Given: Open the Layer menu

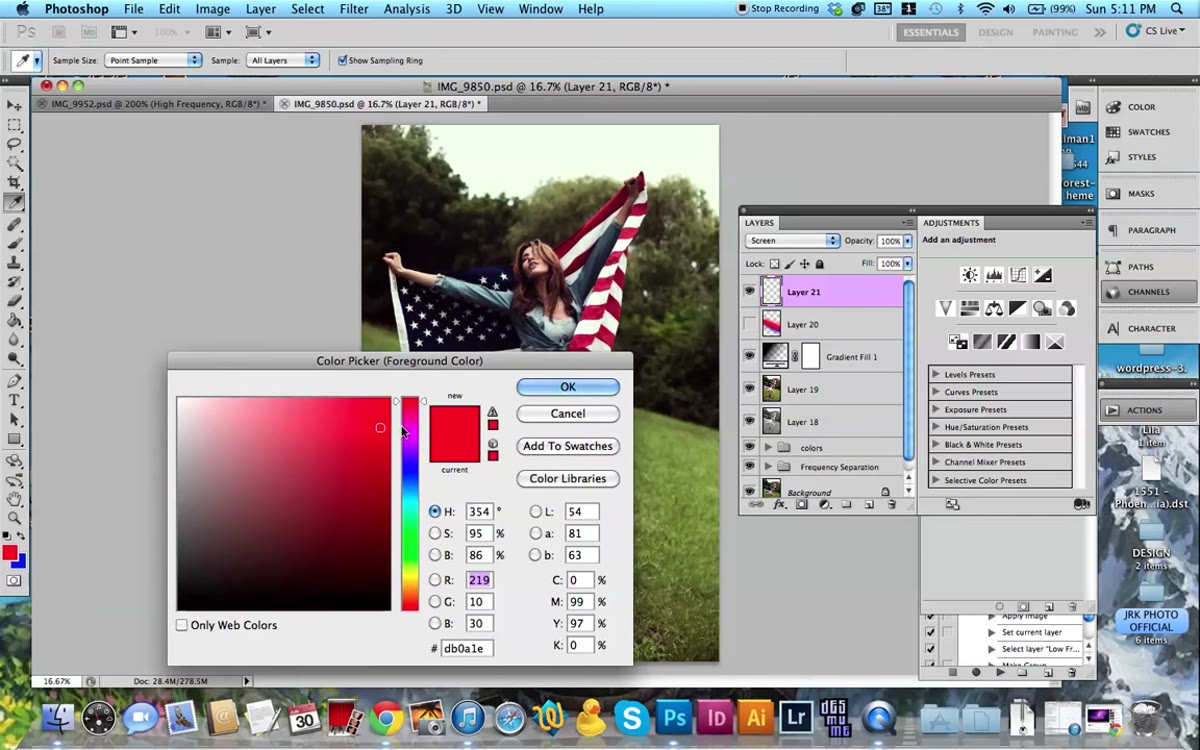Looking at the screenshot, I should (261, 9).
